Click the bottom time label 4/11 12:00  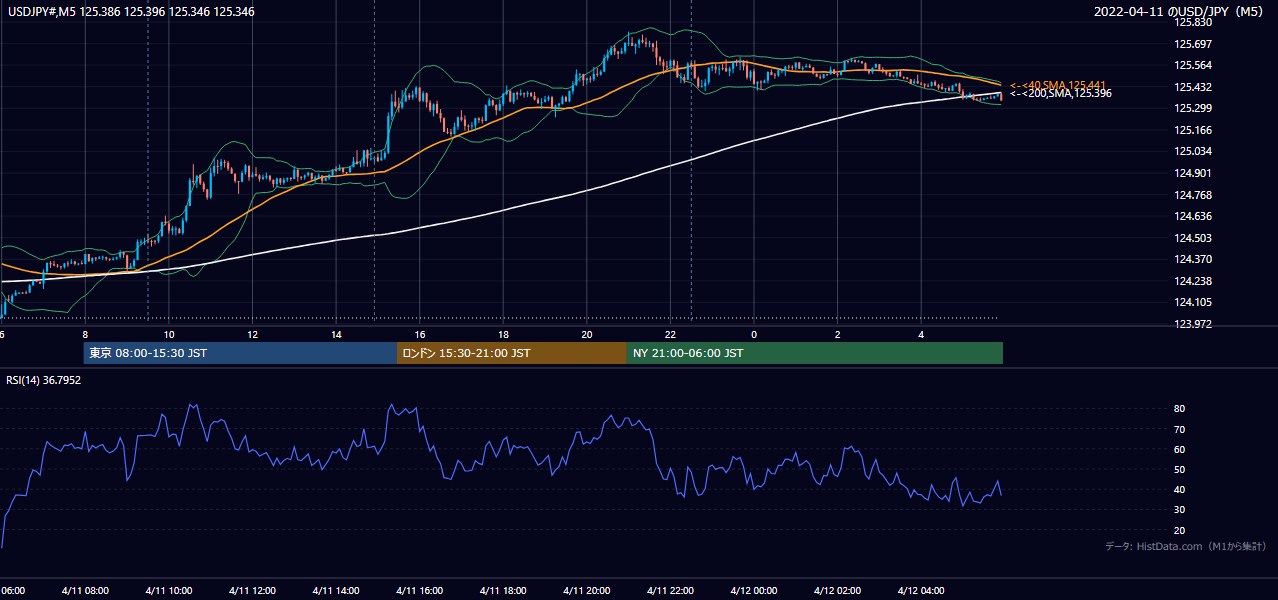[253, 590]
